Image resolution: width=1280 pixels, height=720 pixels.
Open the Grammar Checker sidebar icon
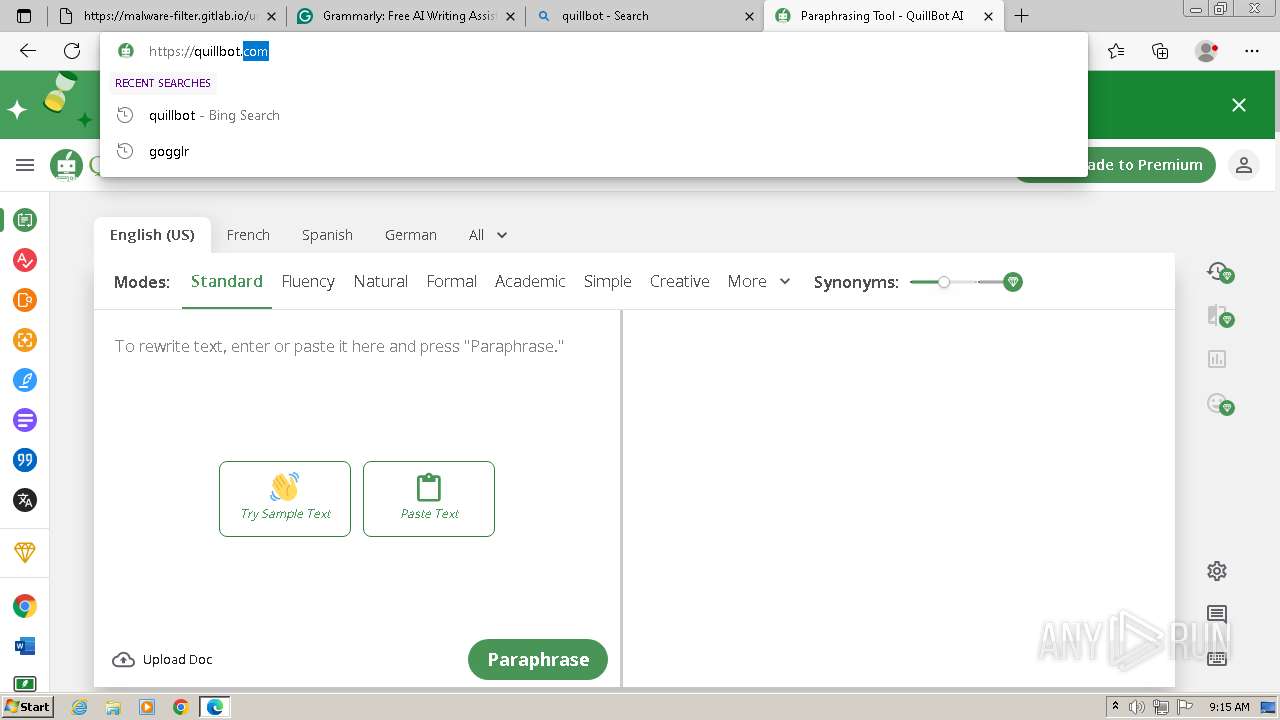[x=25, y=260]
